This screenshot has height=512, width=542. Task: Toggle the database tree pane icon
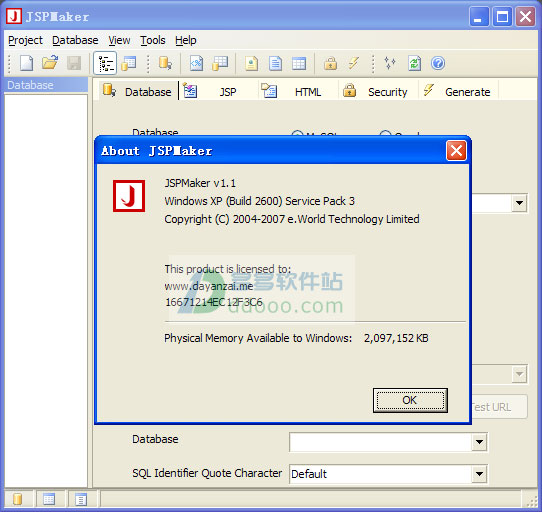point(105,63)
